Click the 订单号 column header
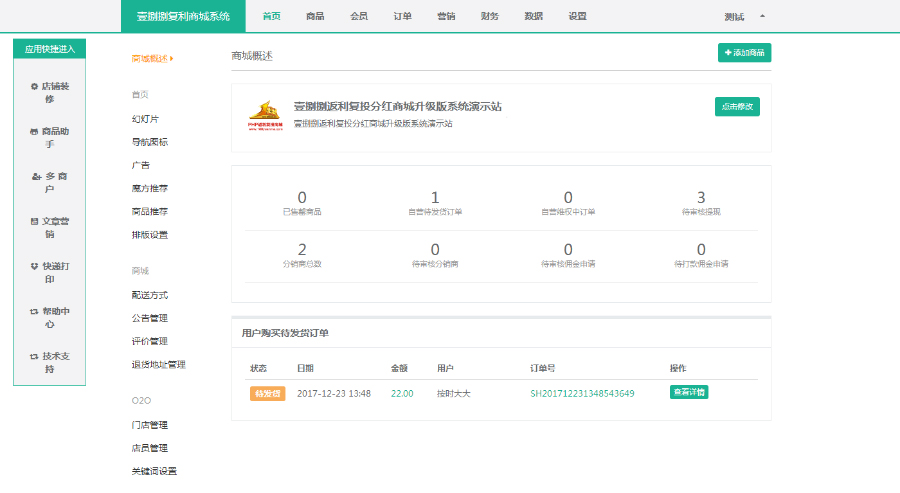The width and height of the screenshot is (900, 493). tap(542, 368)
